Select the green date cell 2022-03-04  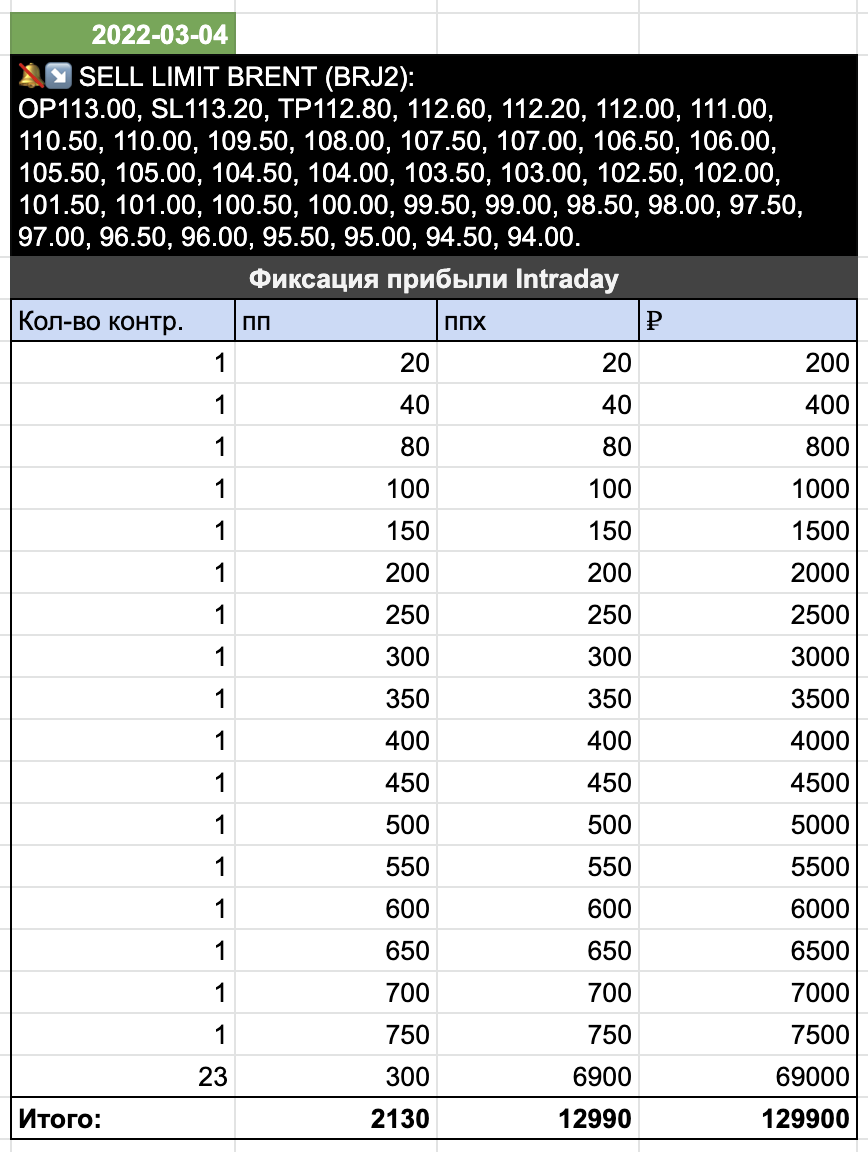coord(123,34)
